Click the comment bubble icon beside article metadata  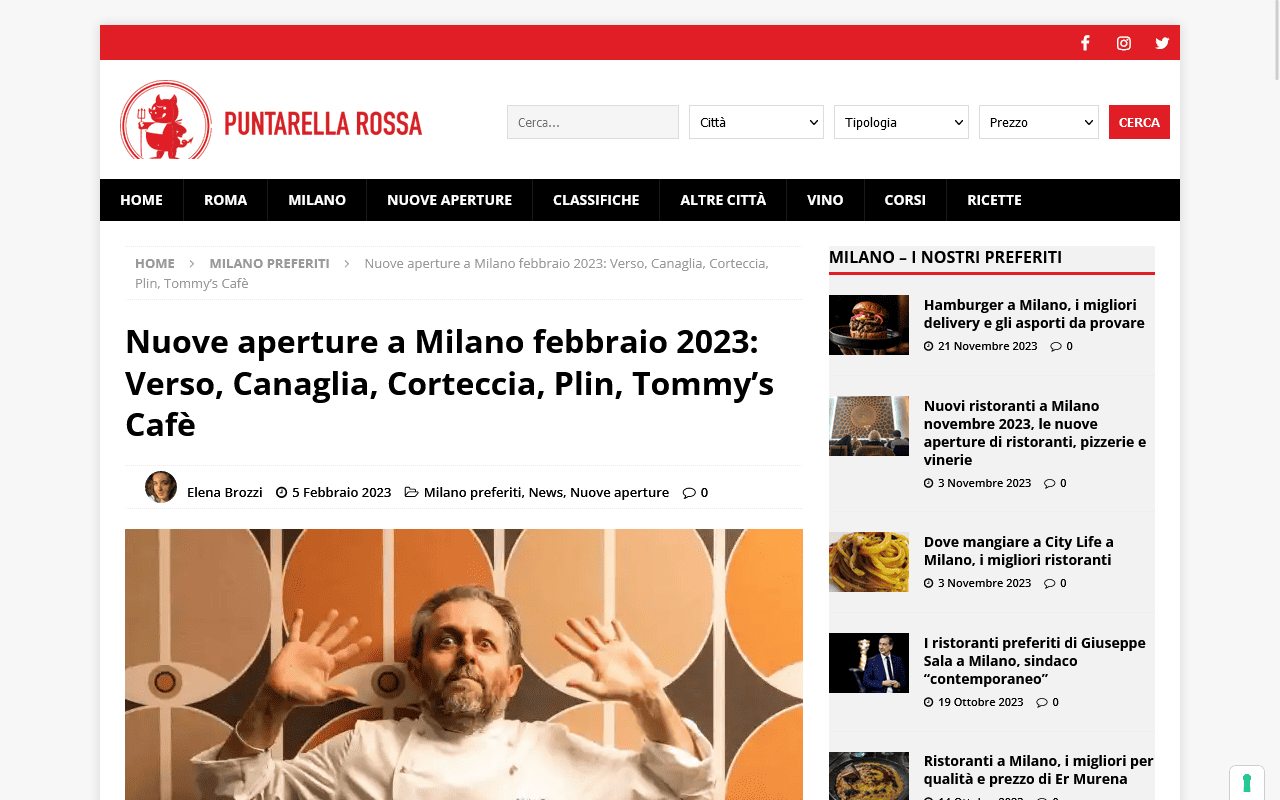pos(689,492)
